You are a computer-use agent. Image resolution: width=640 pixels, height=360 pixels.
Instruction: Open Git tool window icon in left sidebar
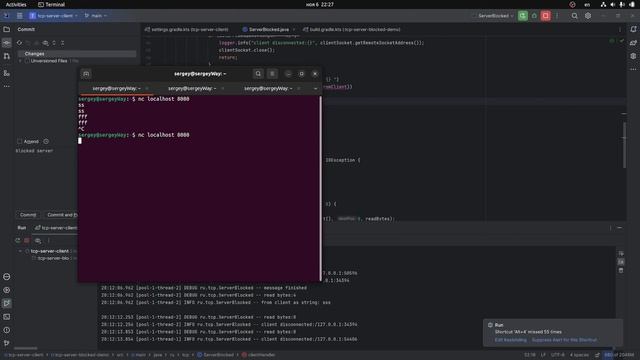7,343
